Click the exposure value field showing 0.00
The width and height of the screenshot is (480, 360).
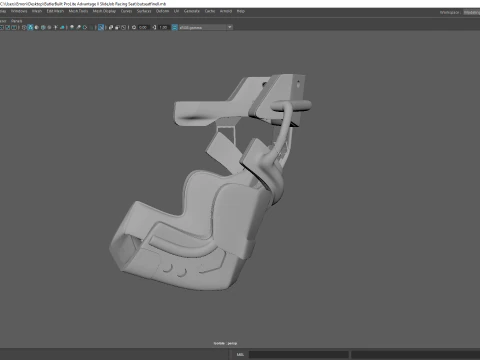coord(143,27)
